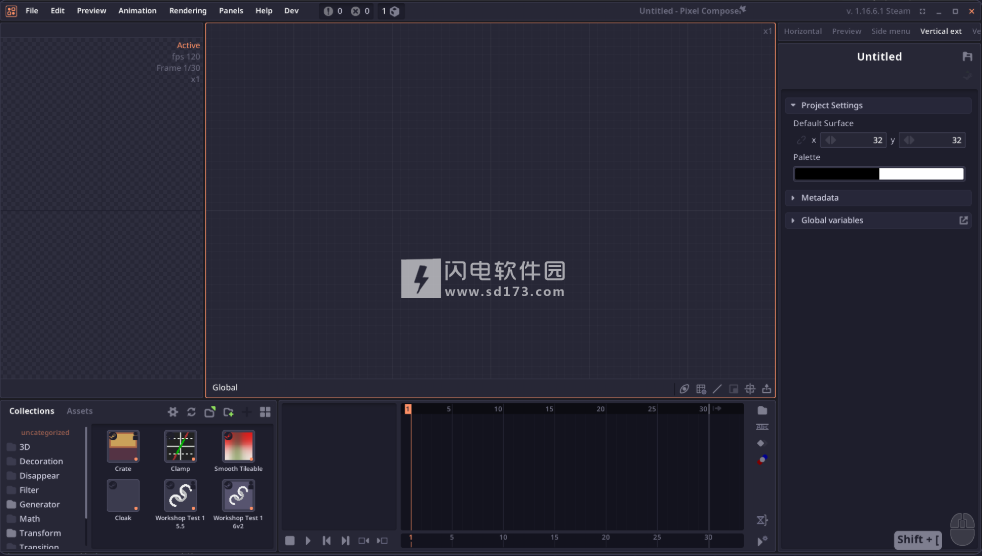Click the red-blue onion skin icon
This screenshot has height=556, width=982.
click(x=762, y=460)
